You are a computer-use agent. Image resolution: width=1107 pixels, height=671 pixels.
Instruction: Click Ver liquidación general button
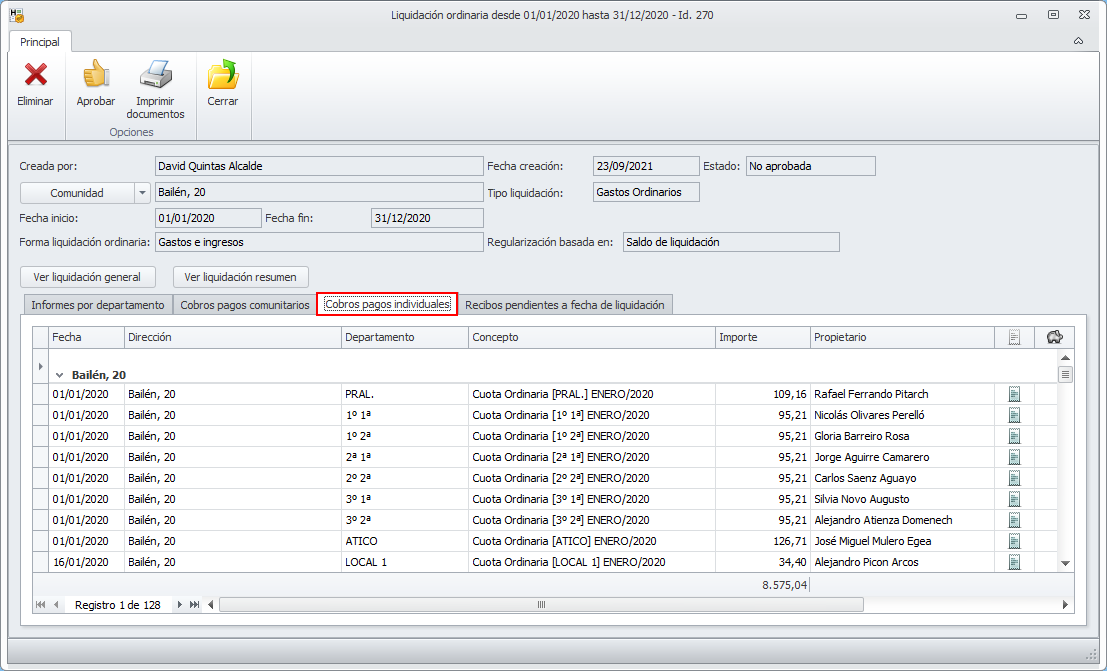tap(87, 277)
